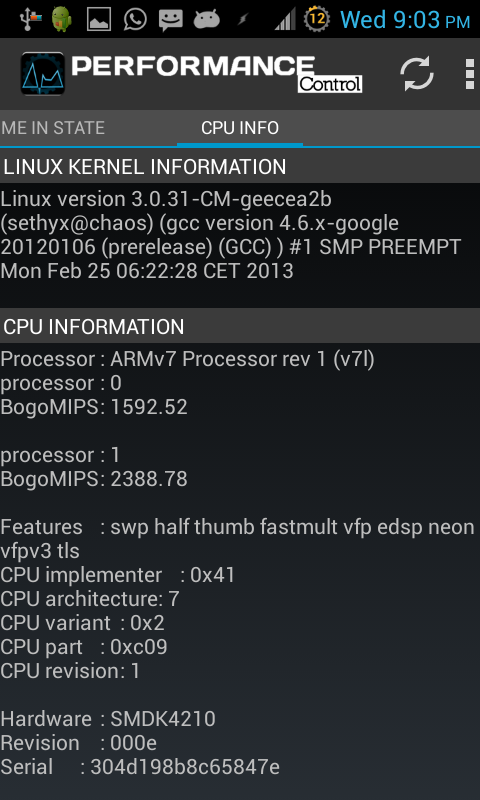Select the CPU INFO tab

[240, 128]
